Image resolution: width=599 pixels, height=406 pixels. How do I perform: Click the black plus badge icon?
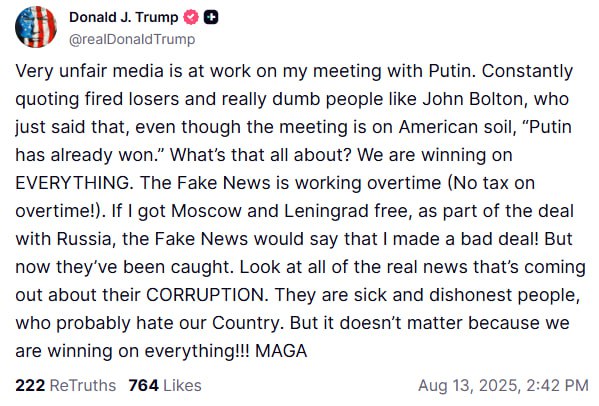211,18
